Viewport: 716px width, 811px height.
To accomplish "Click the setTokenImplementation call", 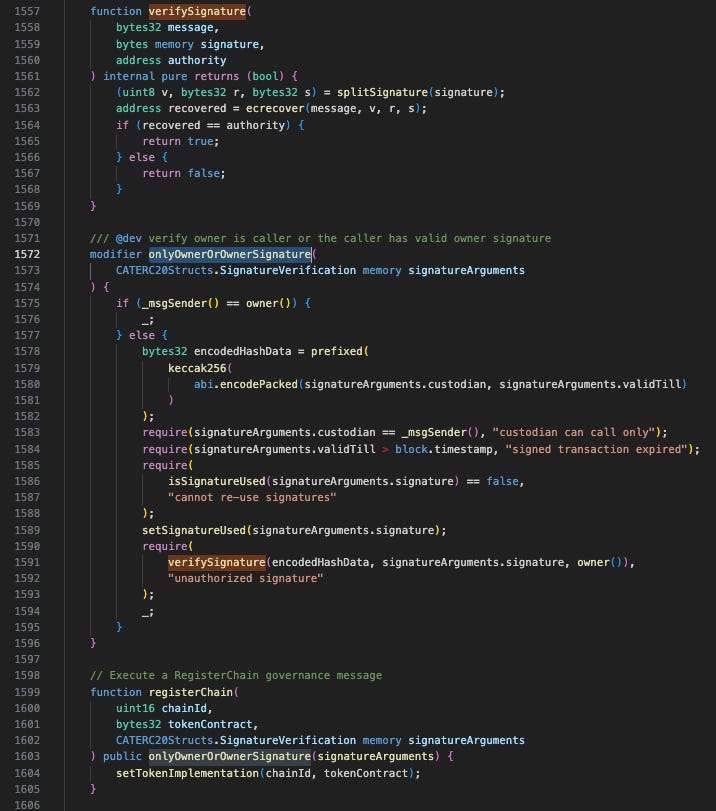I will pyautogui.click(x=187, y=773).
